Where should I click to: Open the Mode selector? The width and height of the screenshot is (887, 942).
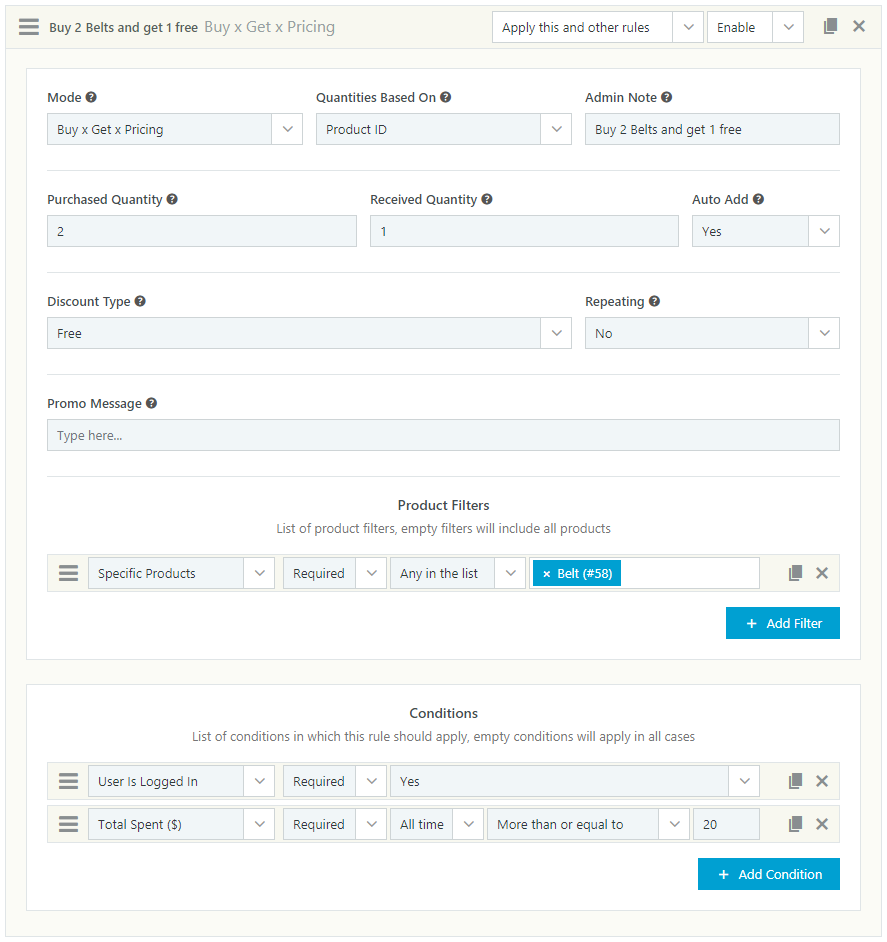pos(174,129)
